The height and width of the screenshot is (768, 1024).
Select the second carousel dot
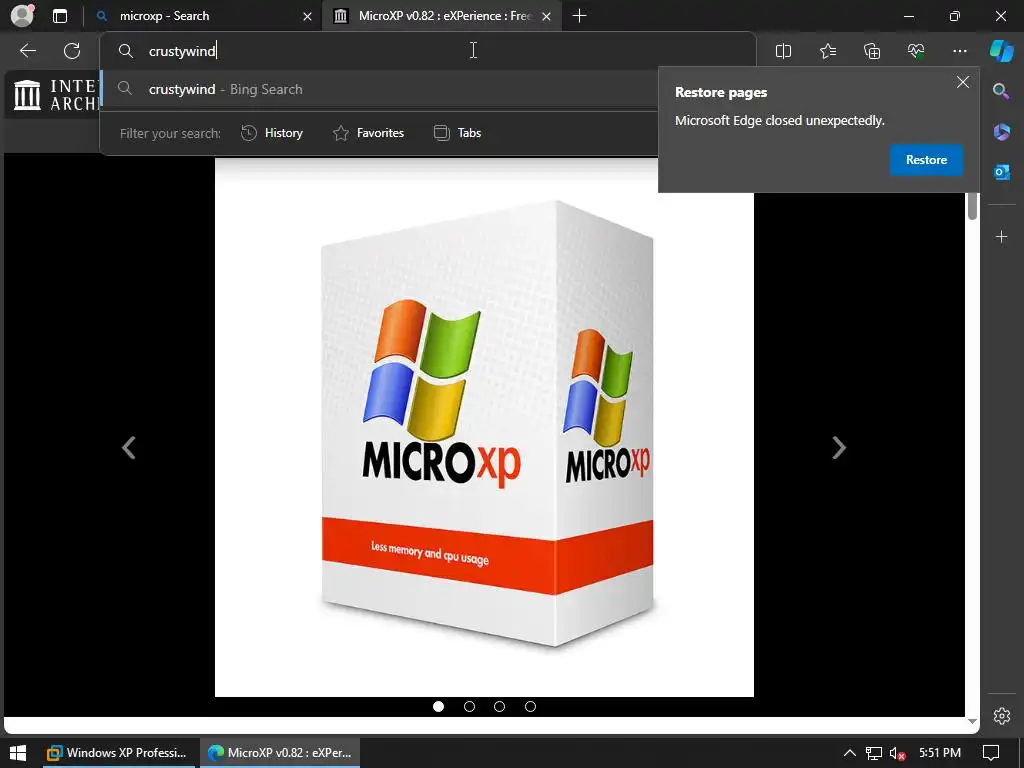(469, 707)
